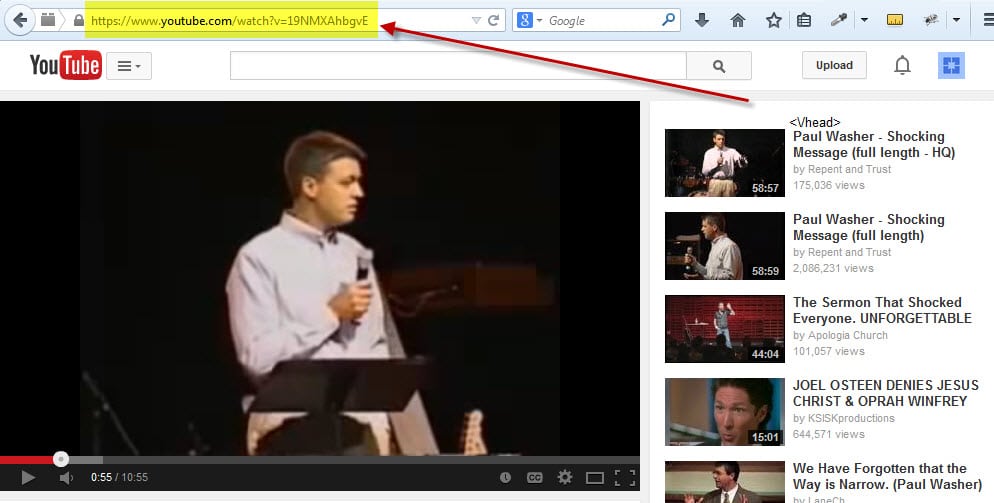Mute the video with speaker icon
The width and height of the screenshot is (994, 503).
click(66, 478)
